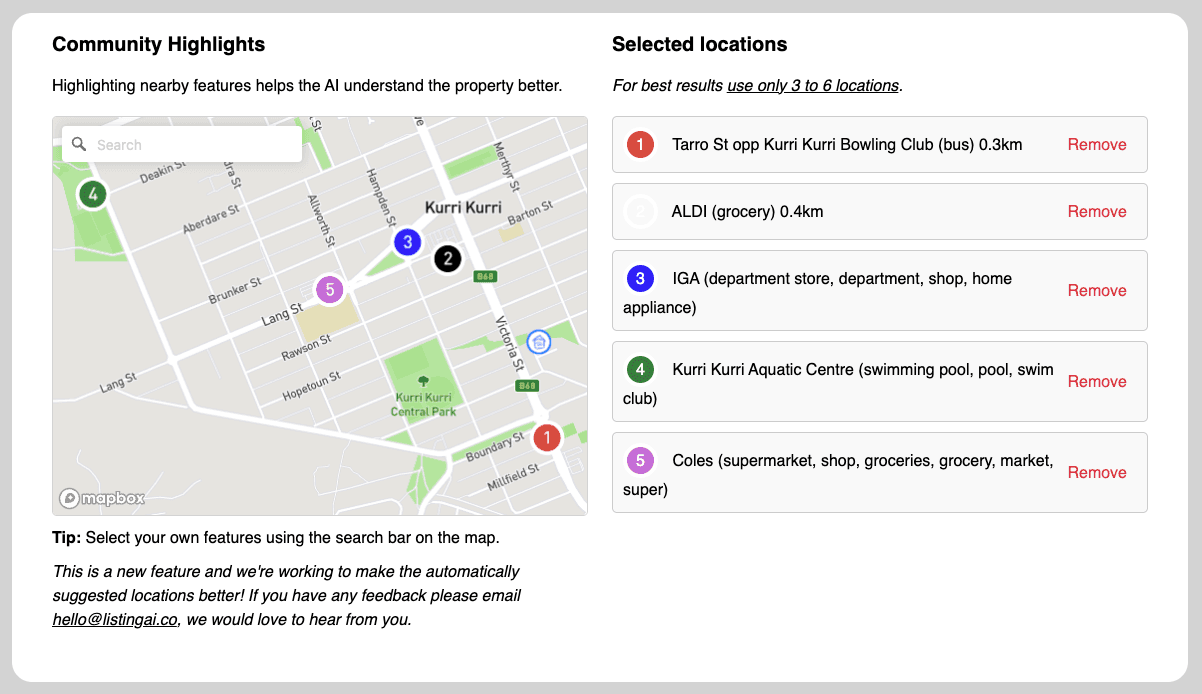Click map marker 1 near Boundary St
Viewport: 1202px width, 694px height.
[547, 437]
